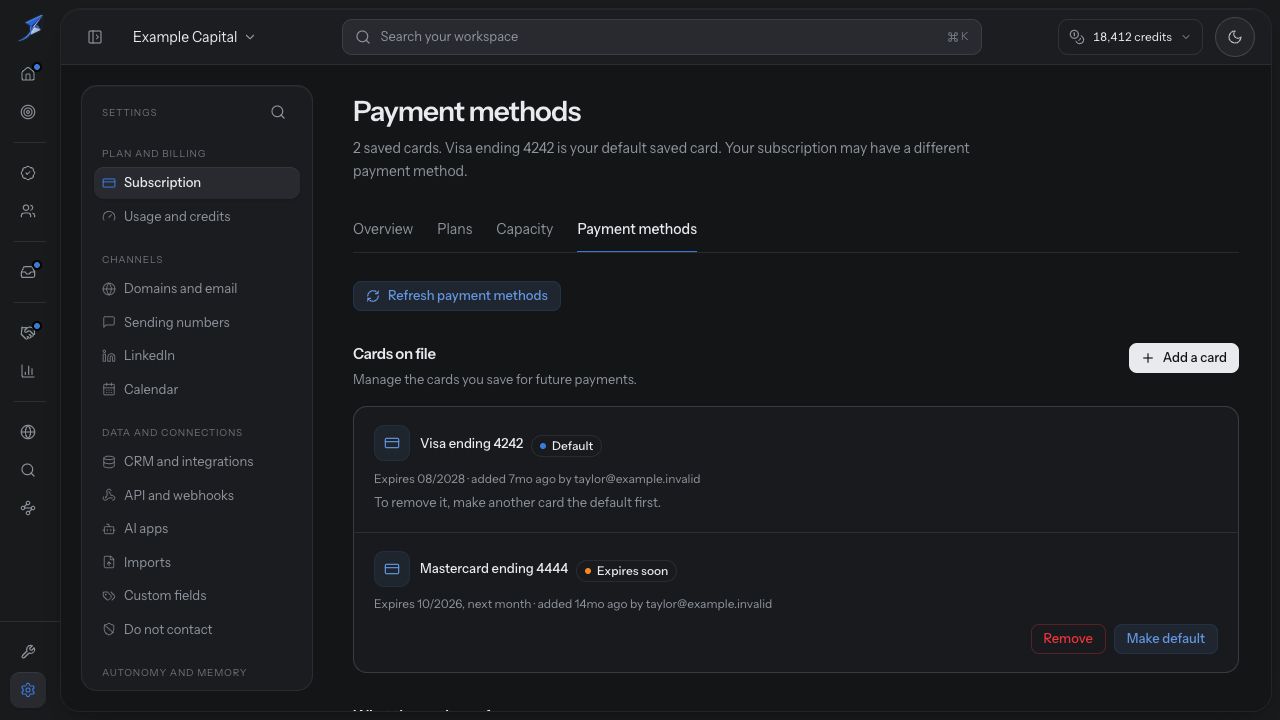Open the wrench icon in left rail

[x=28, y=652]
